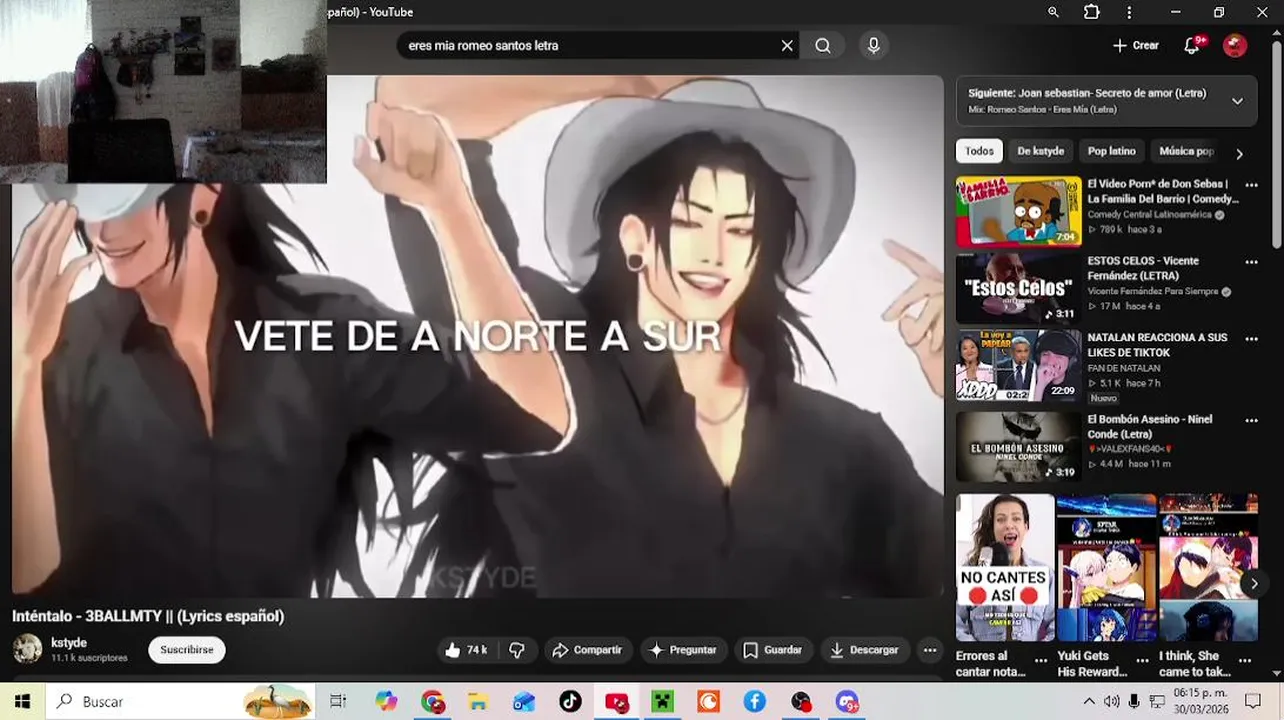This screenshot has height=720, width=1284.
Task: Open options for ESTOS CELOS video
Action: [x=1251, y=262]
